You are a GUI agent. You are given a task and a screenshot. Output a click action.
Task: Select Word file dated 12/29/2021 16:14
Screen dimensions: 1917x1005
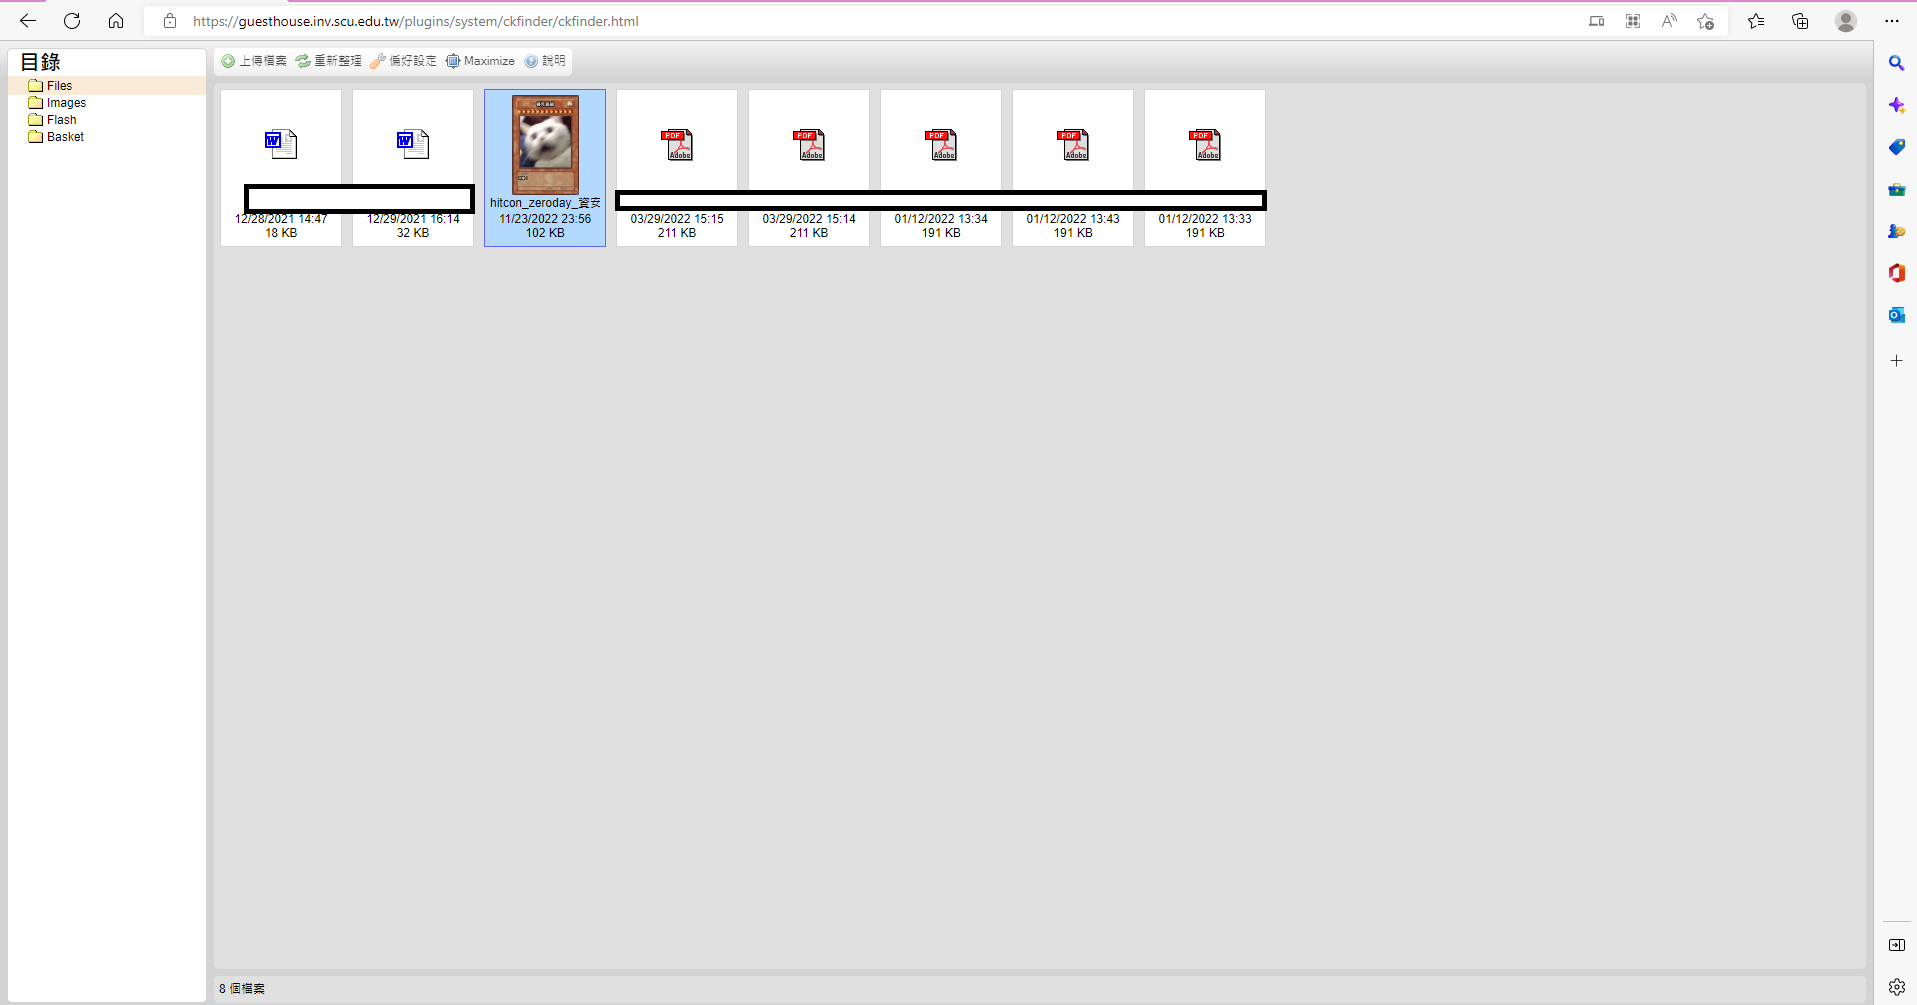pyautogui.click(x=413, y=167)
